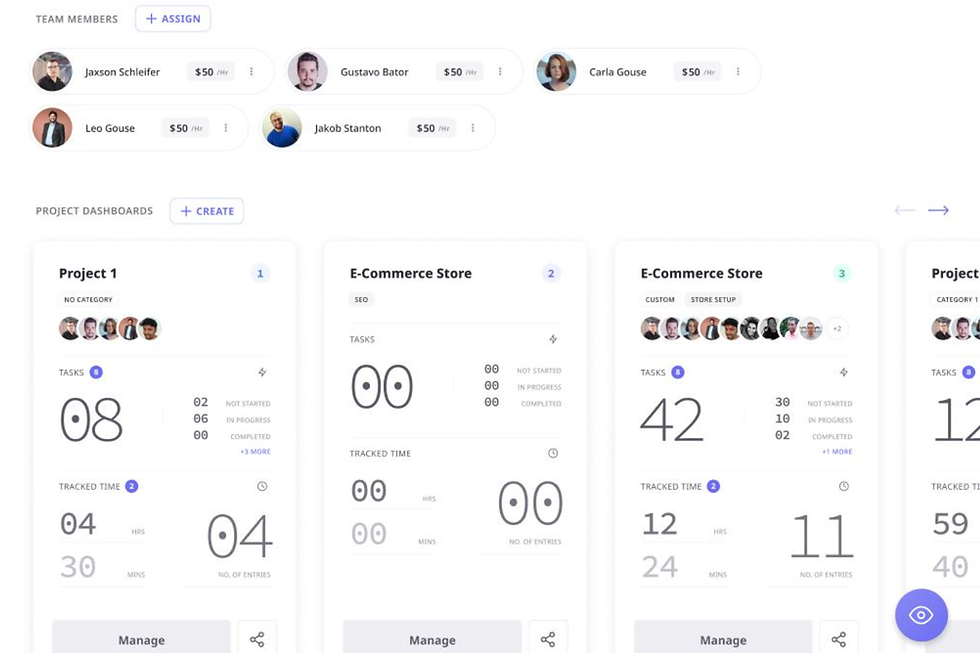Show the +2 hidden team avatars

point(836,328)
